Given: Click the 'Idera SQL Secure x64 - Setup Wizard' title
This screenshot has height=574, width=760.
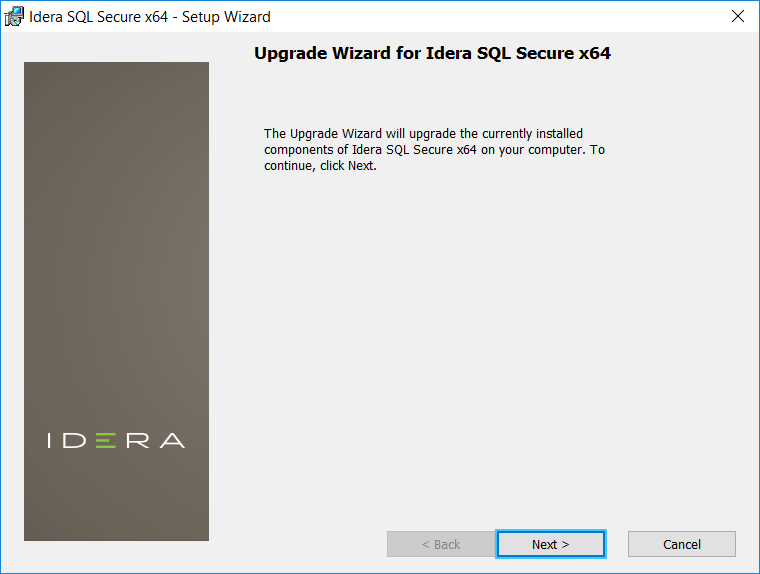Looking at the screenshot, I should pyautogui.click(x=150, y=17).
